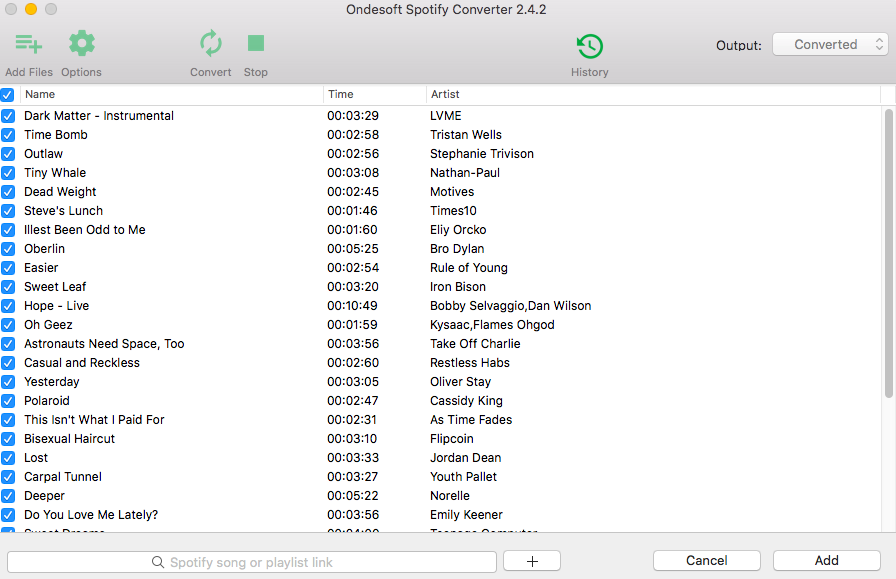Click artist Youth Pallet
This screenshot has width=896, height=579.
(463, 477)
